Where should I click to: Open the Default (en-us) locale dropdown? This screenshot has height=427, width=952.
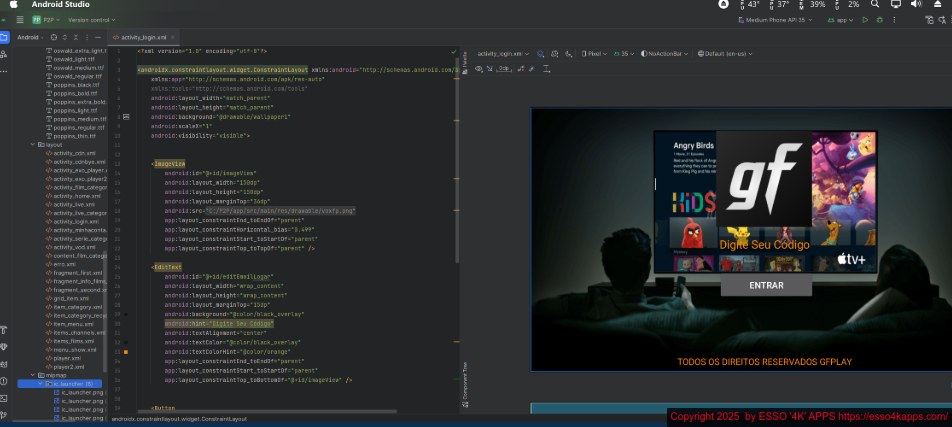pyautogui.click(x=725, y=53)
